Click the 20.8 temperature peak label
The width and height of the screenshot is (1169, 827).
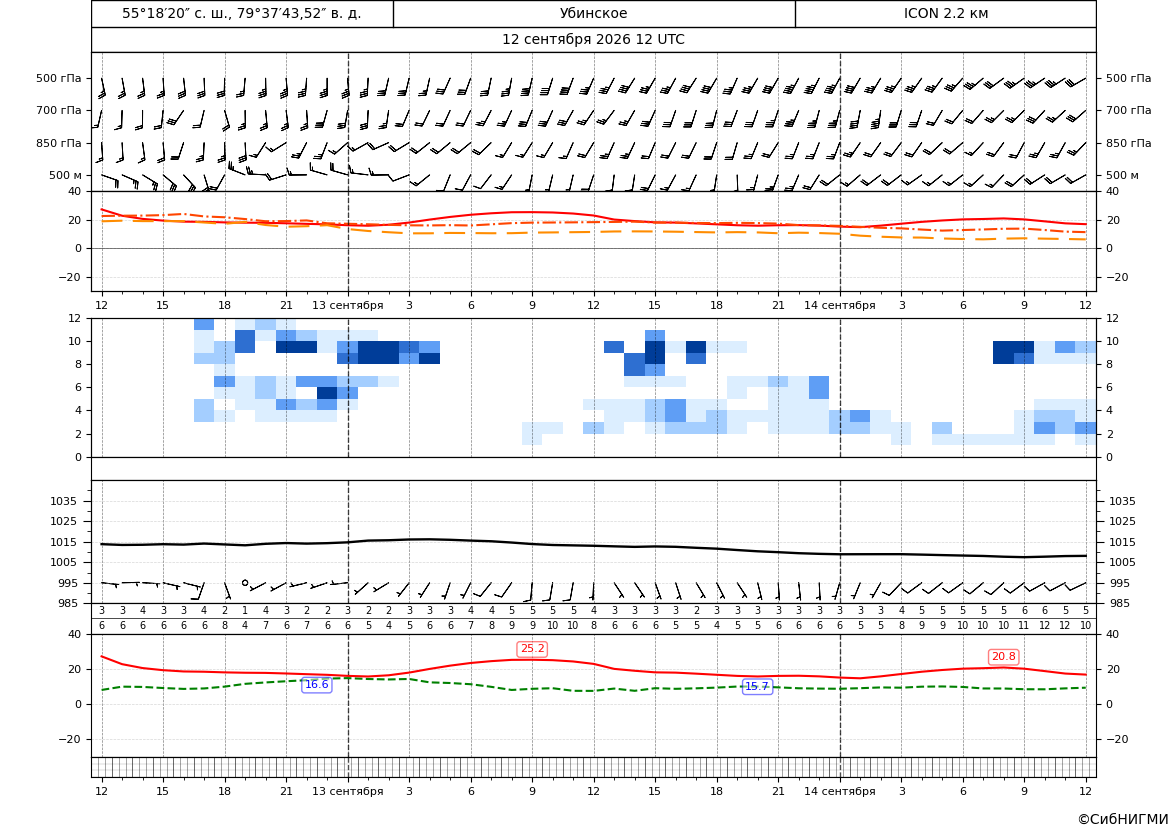pyautogui.click(x=1003, y=657)
